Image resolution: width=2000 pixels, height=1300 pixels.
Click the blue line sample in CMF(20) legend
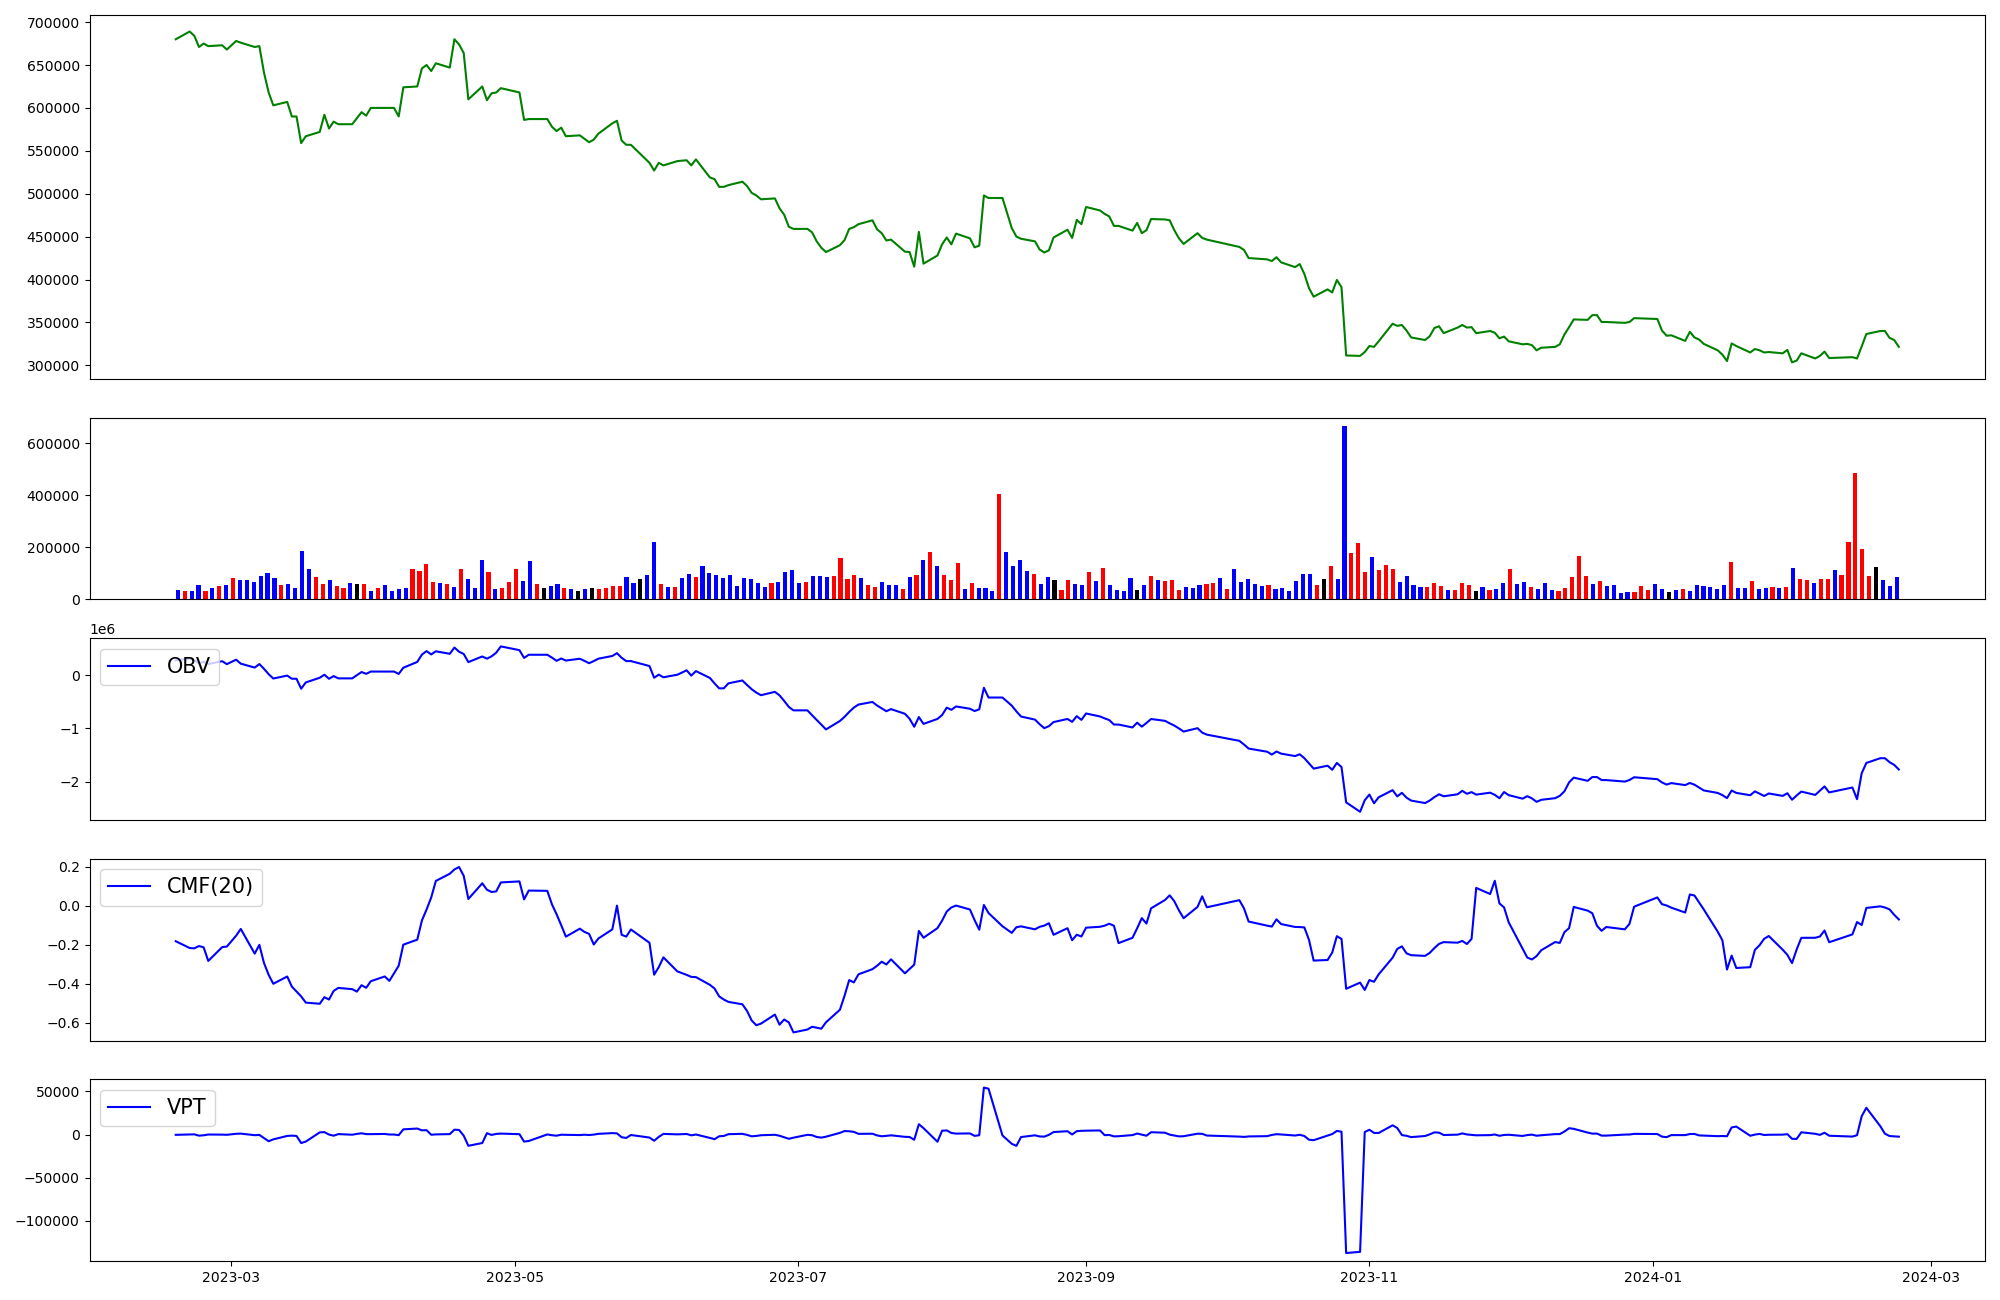point(129,886)
